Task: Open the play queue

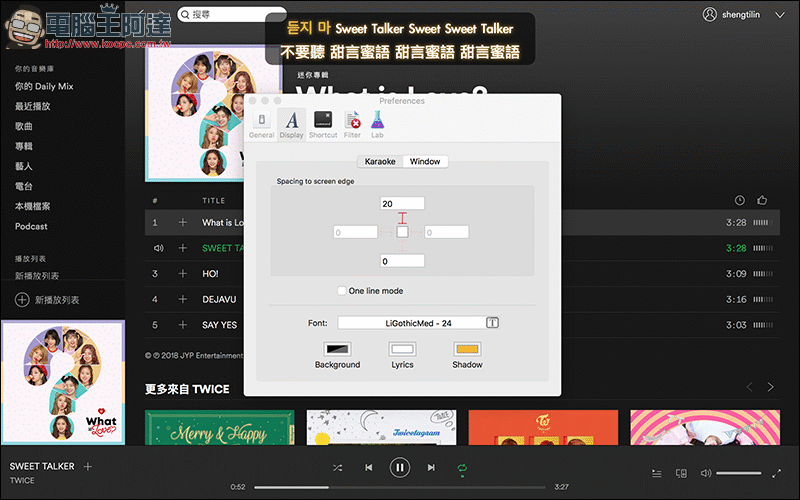Action: pos(657,473)
